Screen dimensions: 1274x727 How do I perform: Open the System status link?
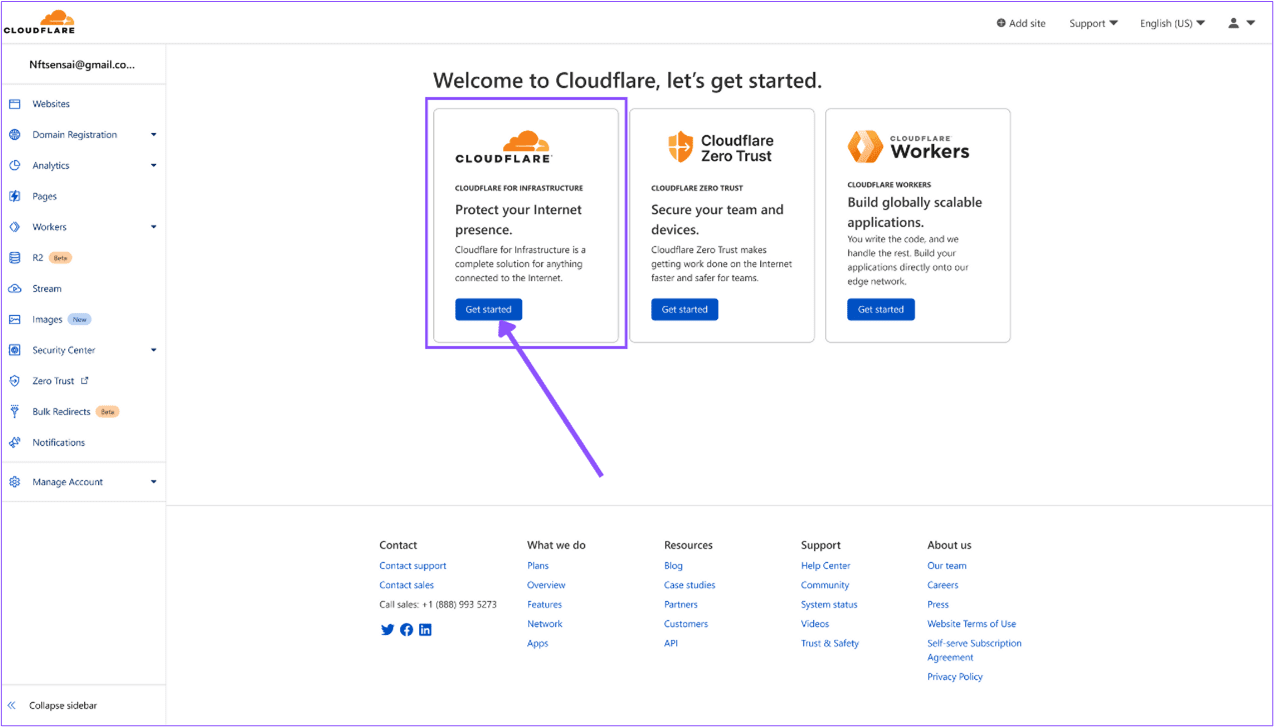click(829, 605)
